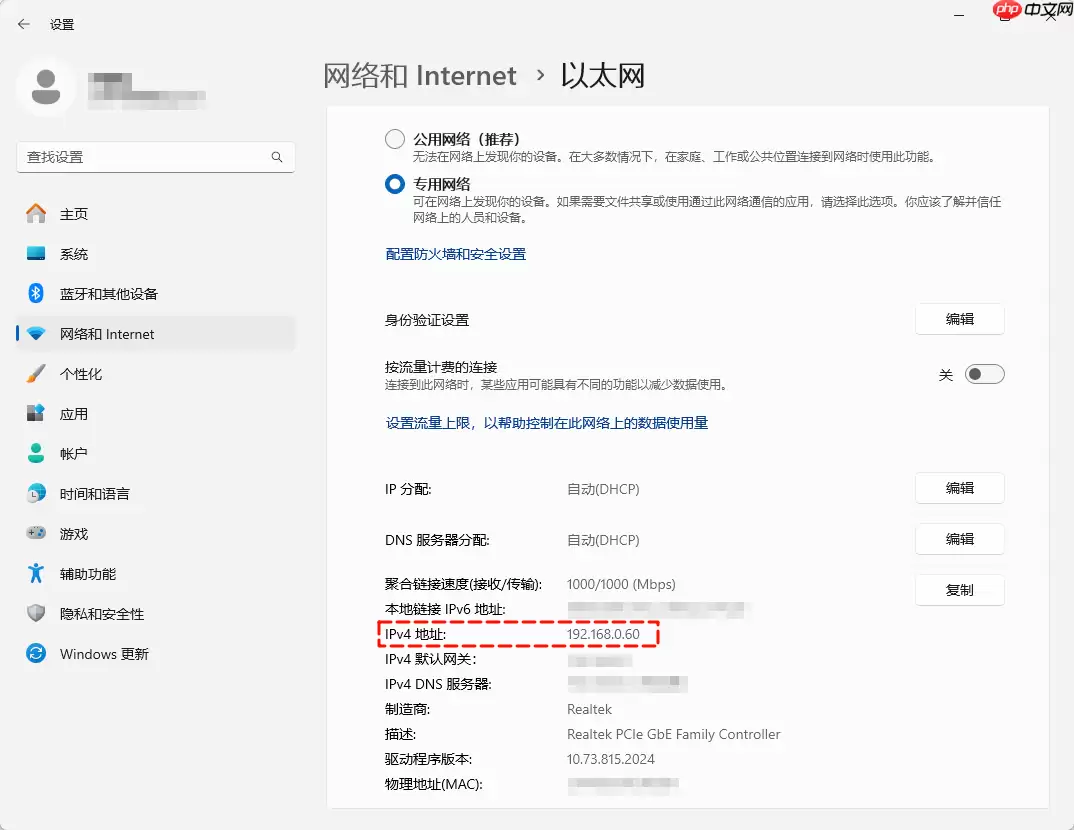Screen dimensions: 1074x830
Task: Open 游戏 settings section
Action: pyautogui.click(x=155, y=533)
